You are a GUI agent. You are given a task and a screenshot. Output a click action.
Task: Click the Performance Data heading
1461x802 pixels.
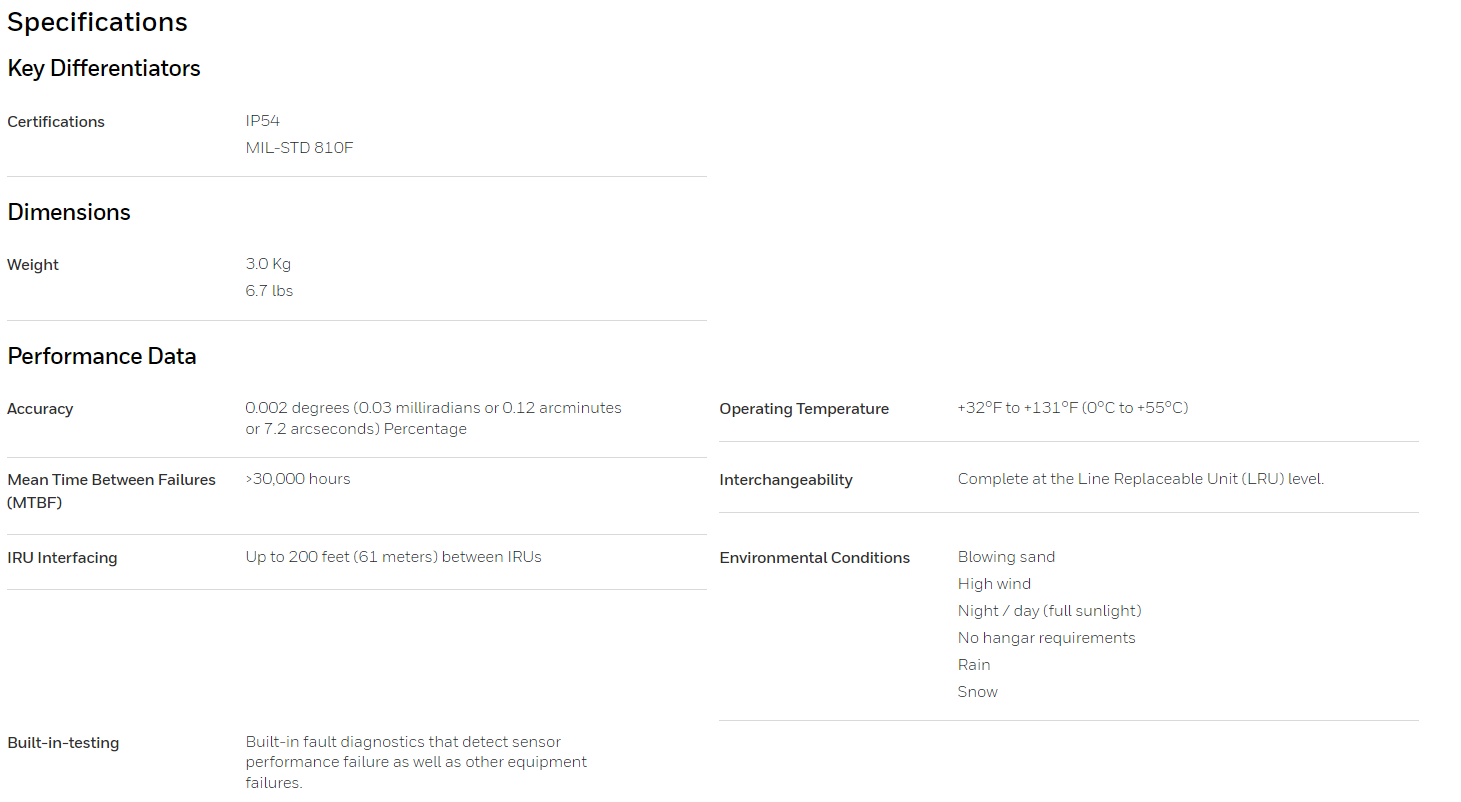pos(102,356)
